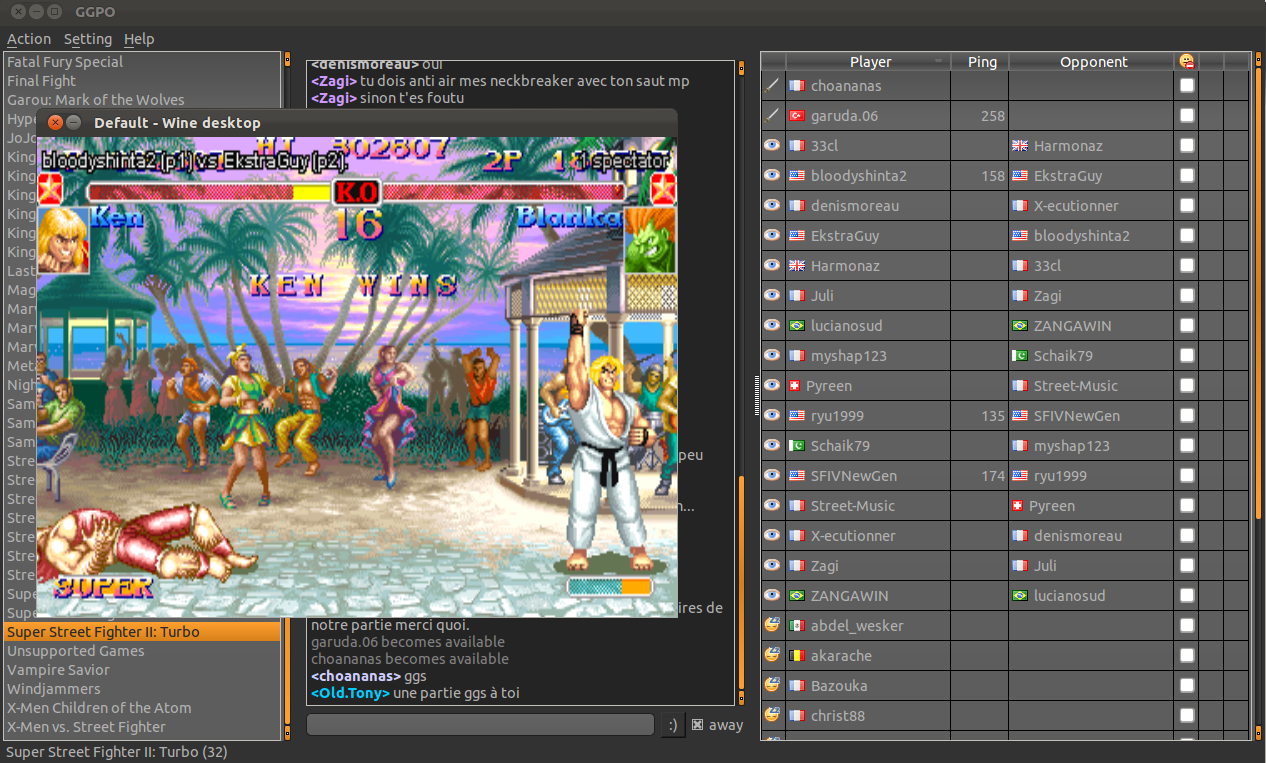
Task: Select Final Fight channel
Action: 142,81
